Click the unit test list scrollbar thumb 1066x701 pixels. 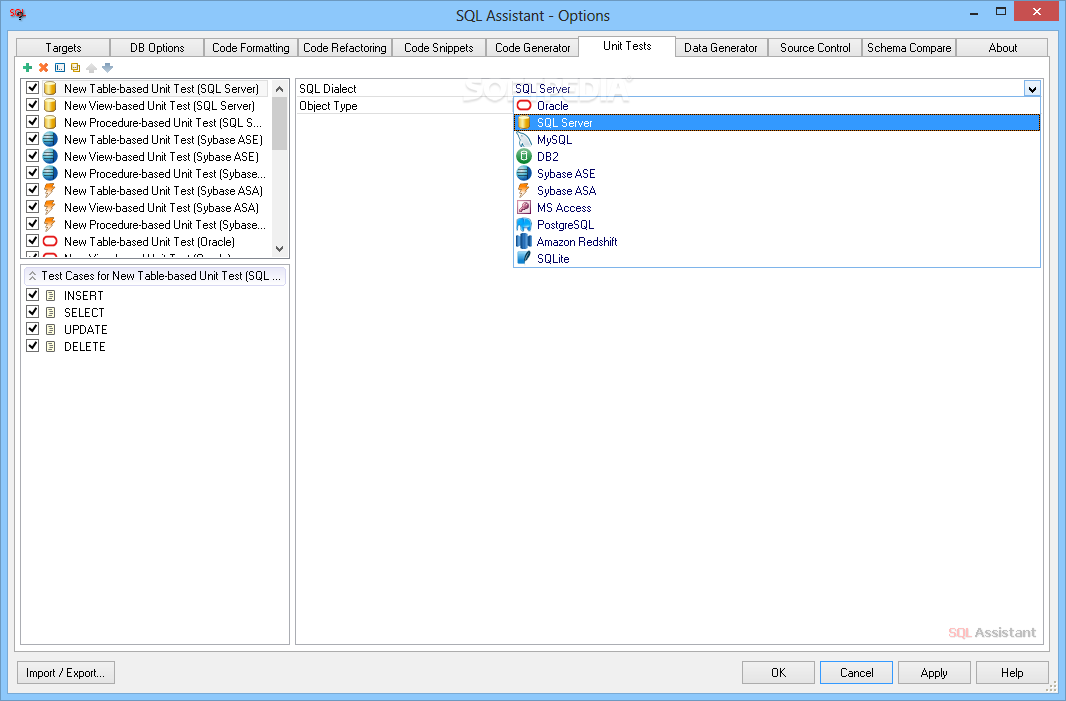(x=279, y=123)
